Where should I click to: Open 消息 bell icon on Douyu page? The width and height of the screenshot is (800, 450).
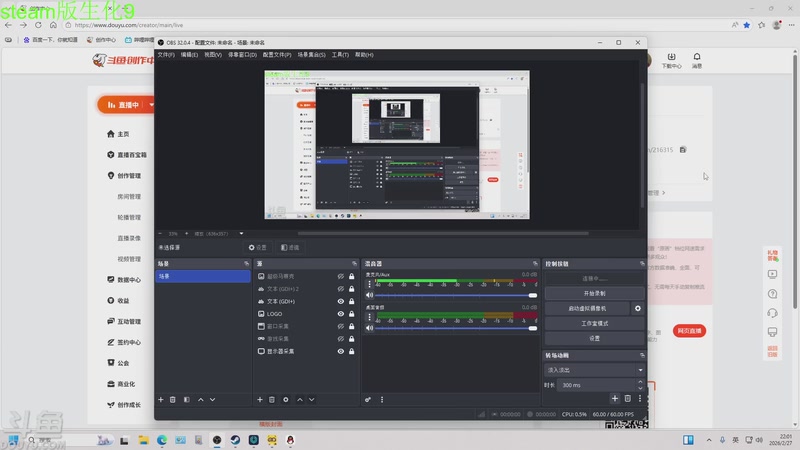697,60
